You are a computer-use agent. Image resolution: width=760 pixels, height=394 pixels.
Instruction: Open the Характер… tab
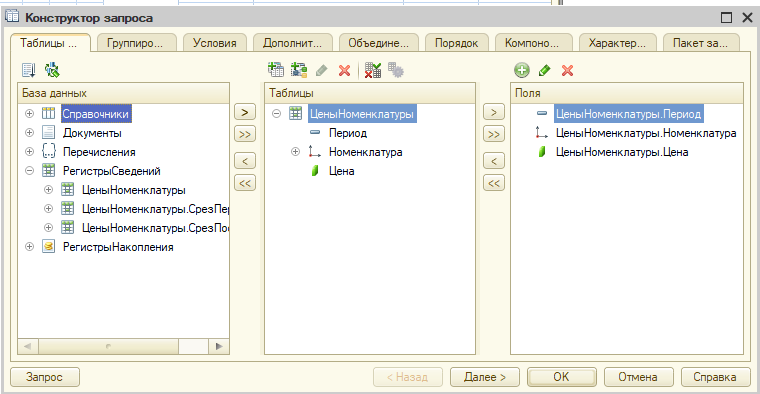(618, 43)
